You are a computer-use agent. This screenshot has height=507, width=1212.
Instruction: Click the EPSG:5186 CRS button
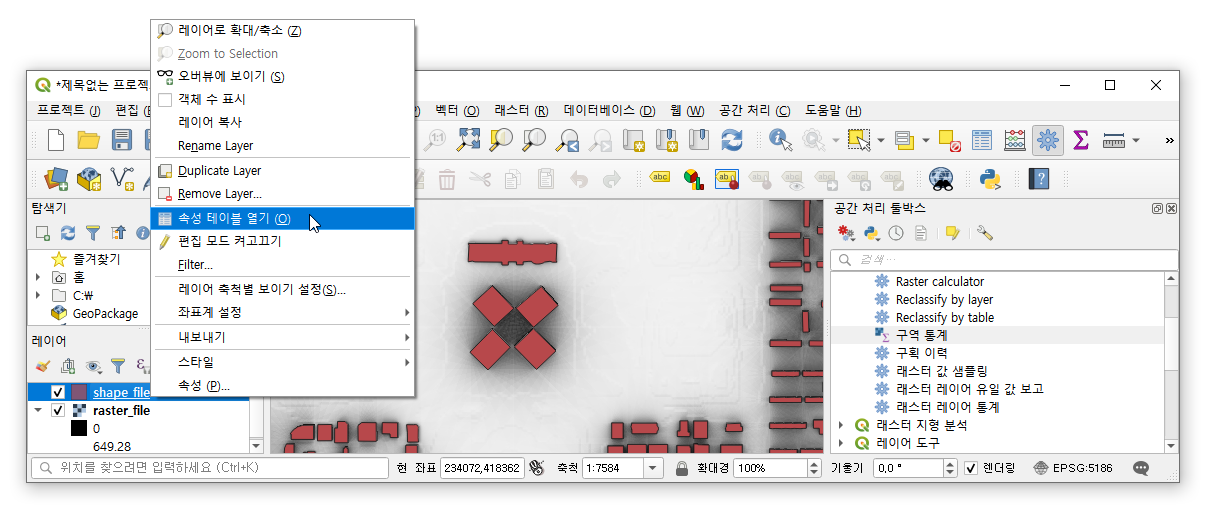click(1072, 468)
